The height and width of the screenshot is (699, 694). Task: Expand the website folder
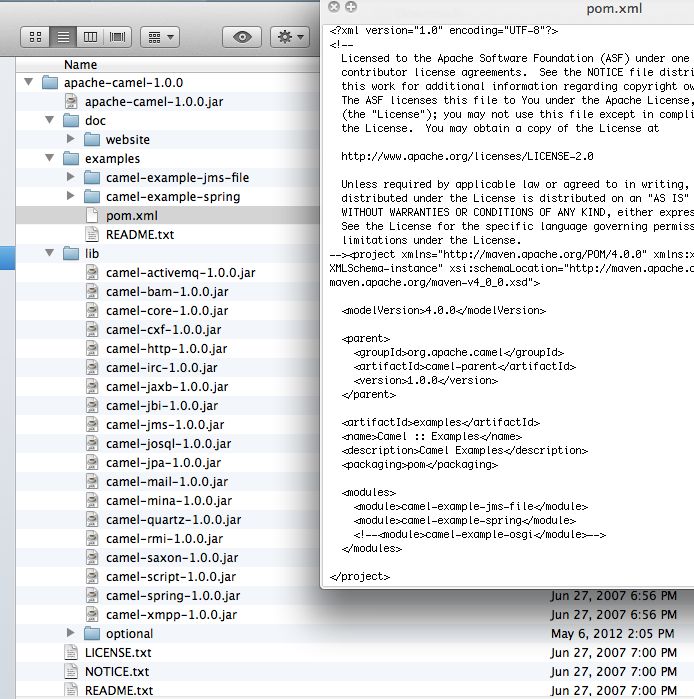click(70, 139)
